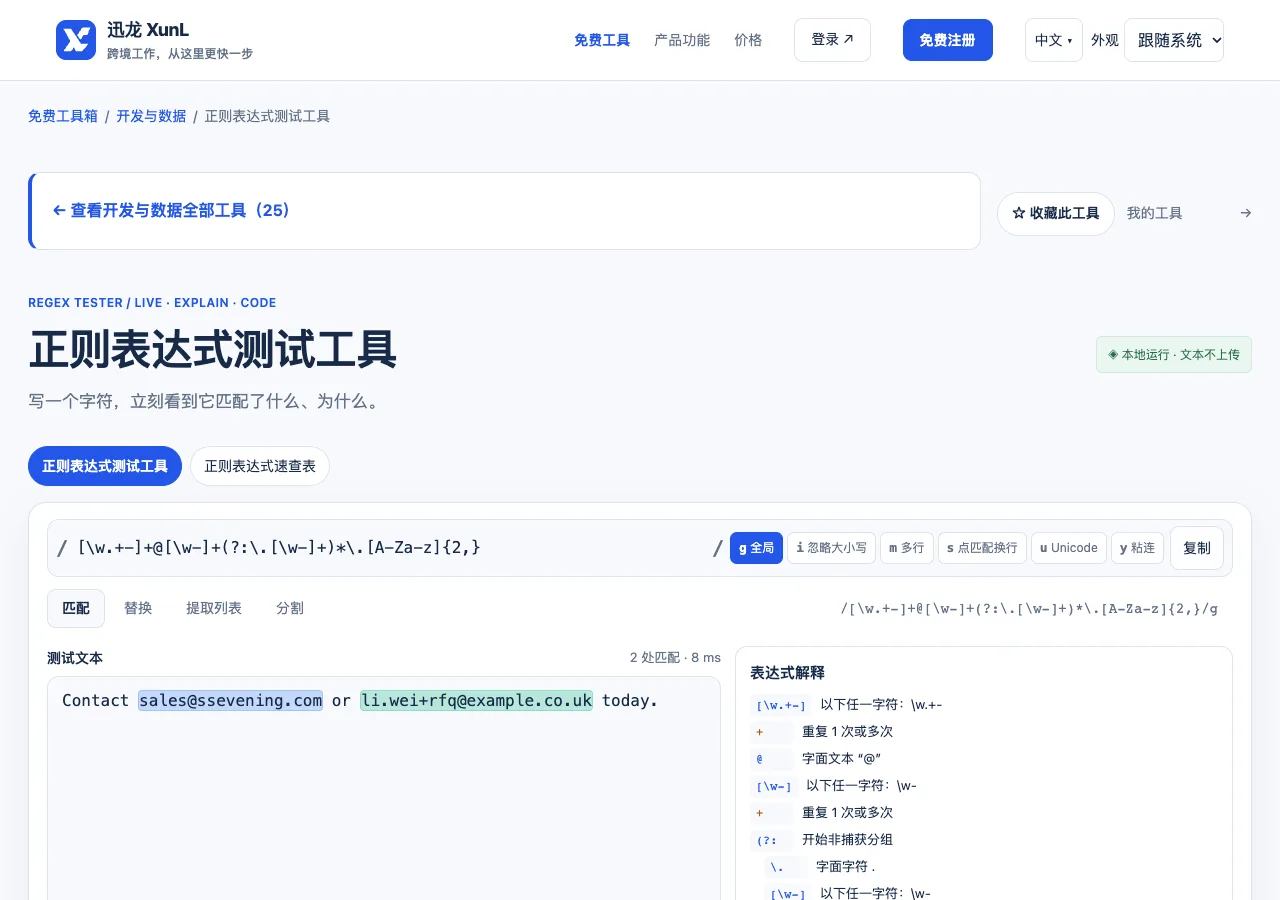This screenshot has width=1280, height=900.
Task: Click the 登录 button
Action: click(x=832, y=40)
